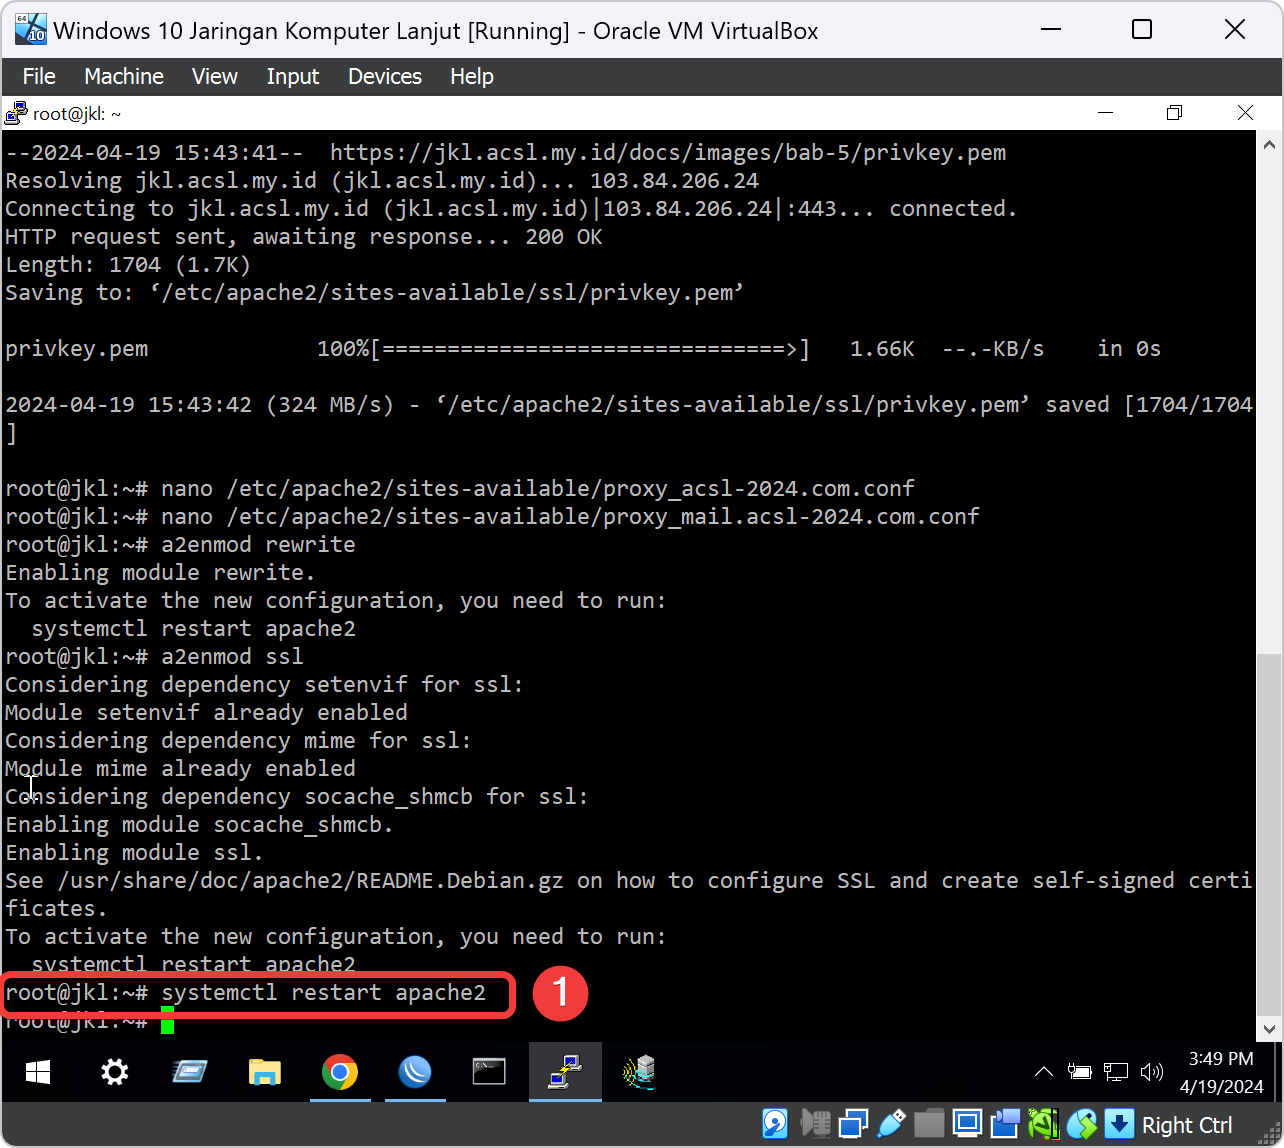
Task: Switch to PuTTY in the taskbar
Action: [565, 1073]
